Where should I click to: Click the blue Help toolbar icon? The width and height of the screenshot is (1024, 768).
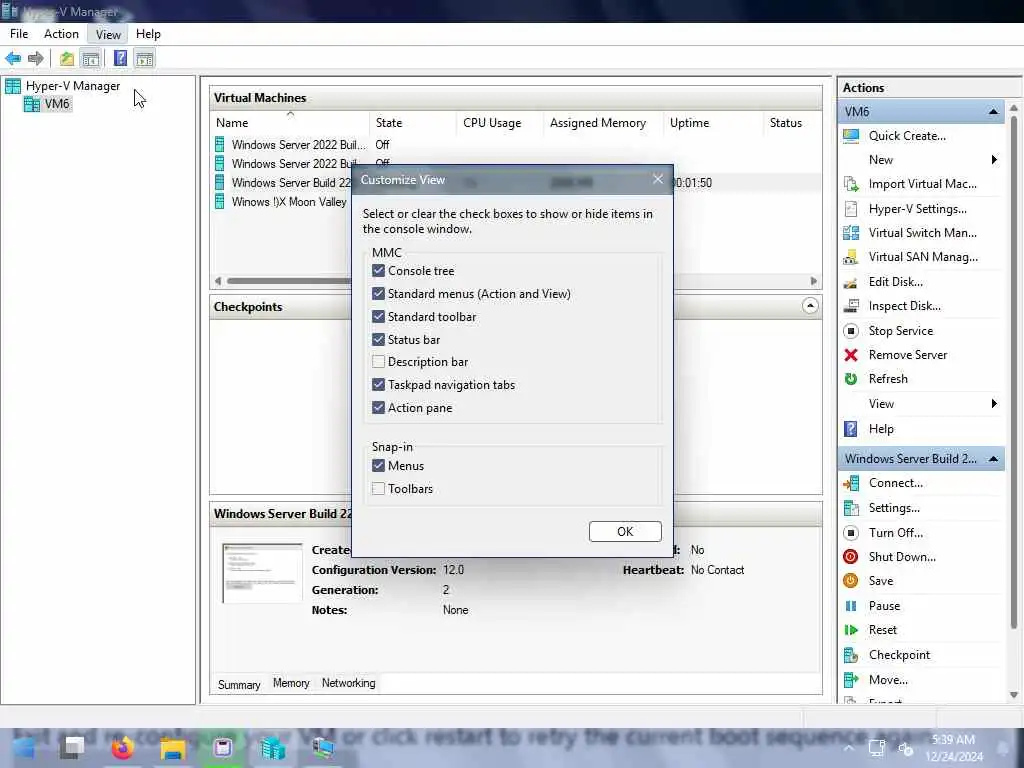(x=120, y=58)
